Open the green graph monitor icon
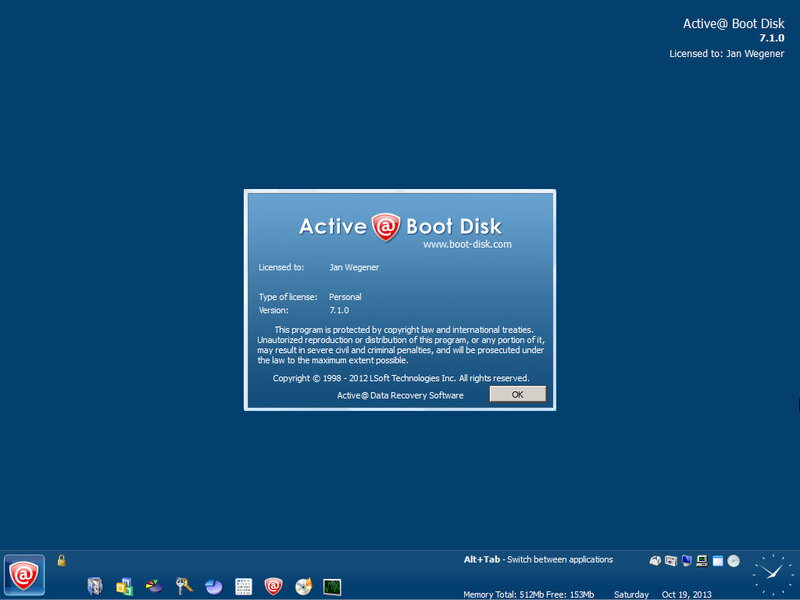 click(x=332, y=587)
